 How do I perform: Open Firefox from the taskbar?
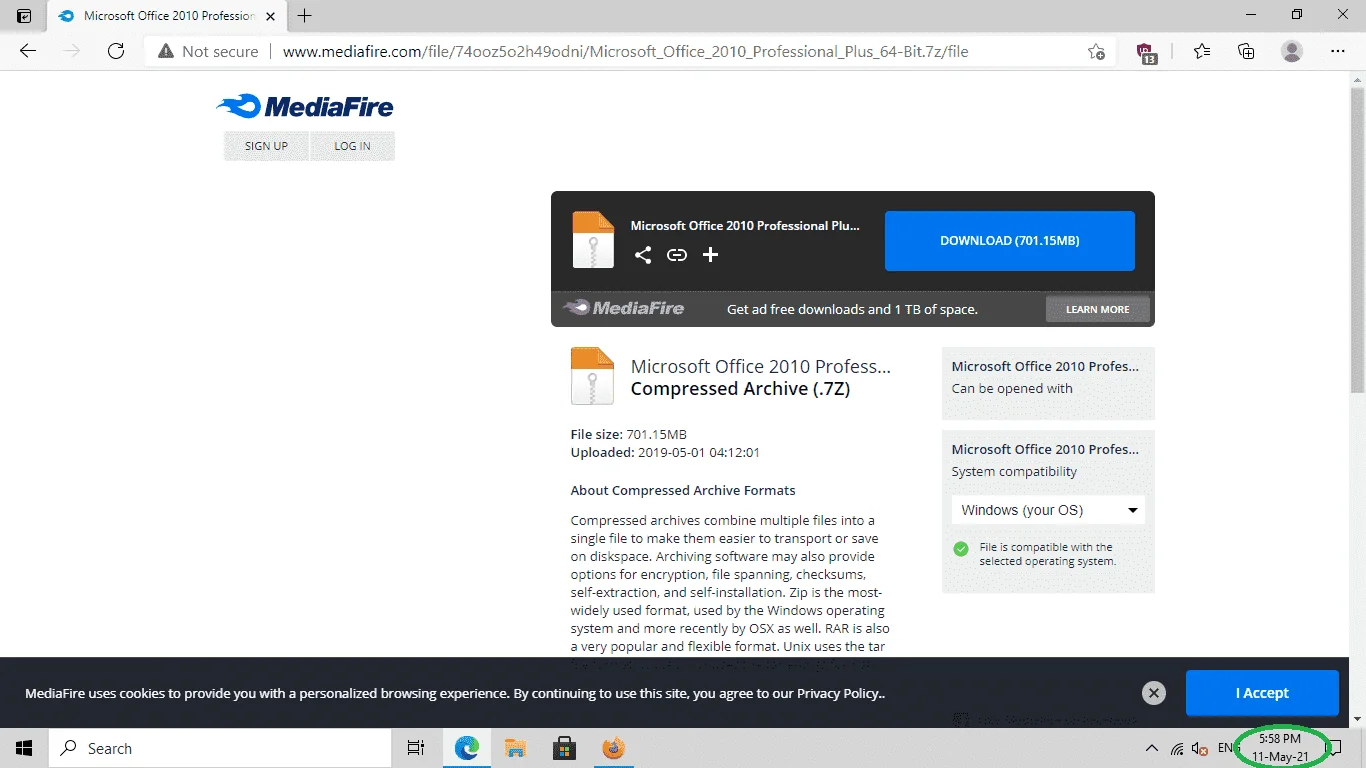(614, 748)
